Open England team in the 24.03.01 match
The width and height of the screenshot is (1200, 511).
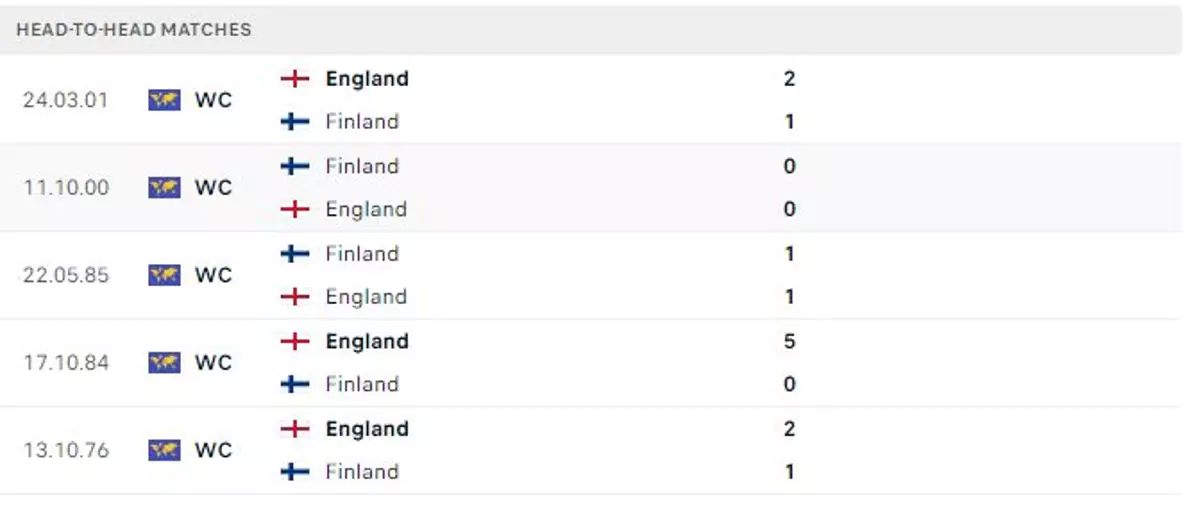[x=367, y=79]
